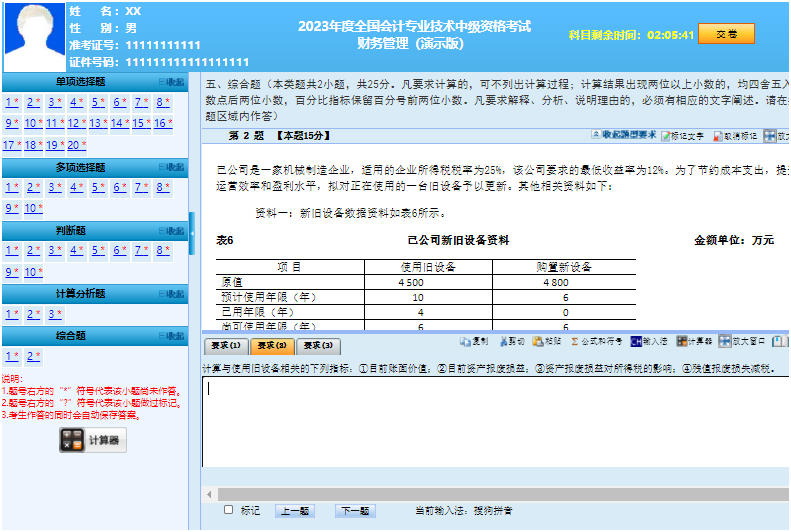Open 计算分析题 question 3

55,315
